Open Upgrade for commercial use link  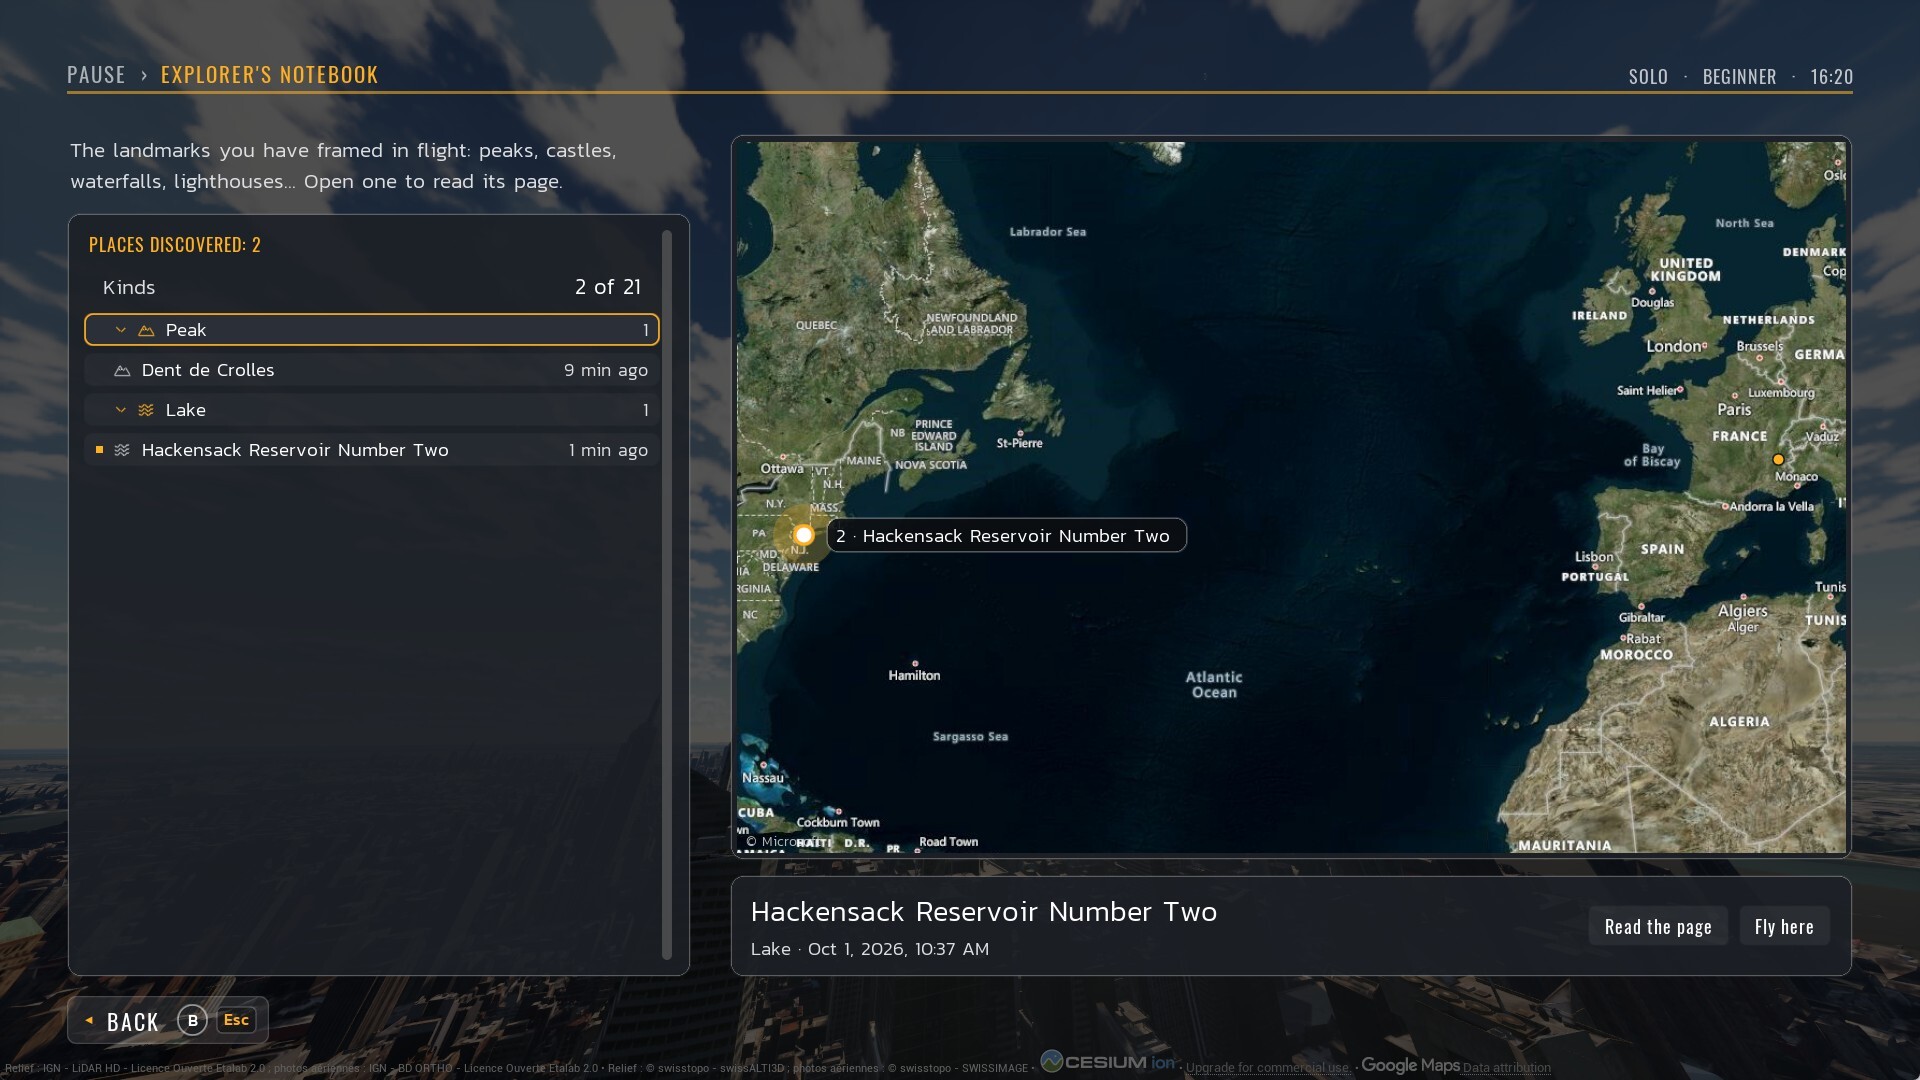(1267, 1067)
